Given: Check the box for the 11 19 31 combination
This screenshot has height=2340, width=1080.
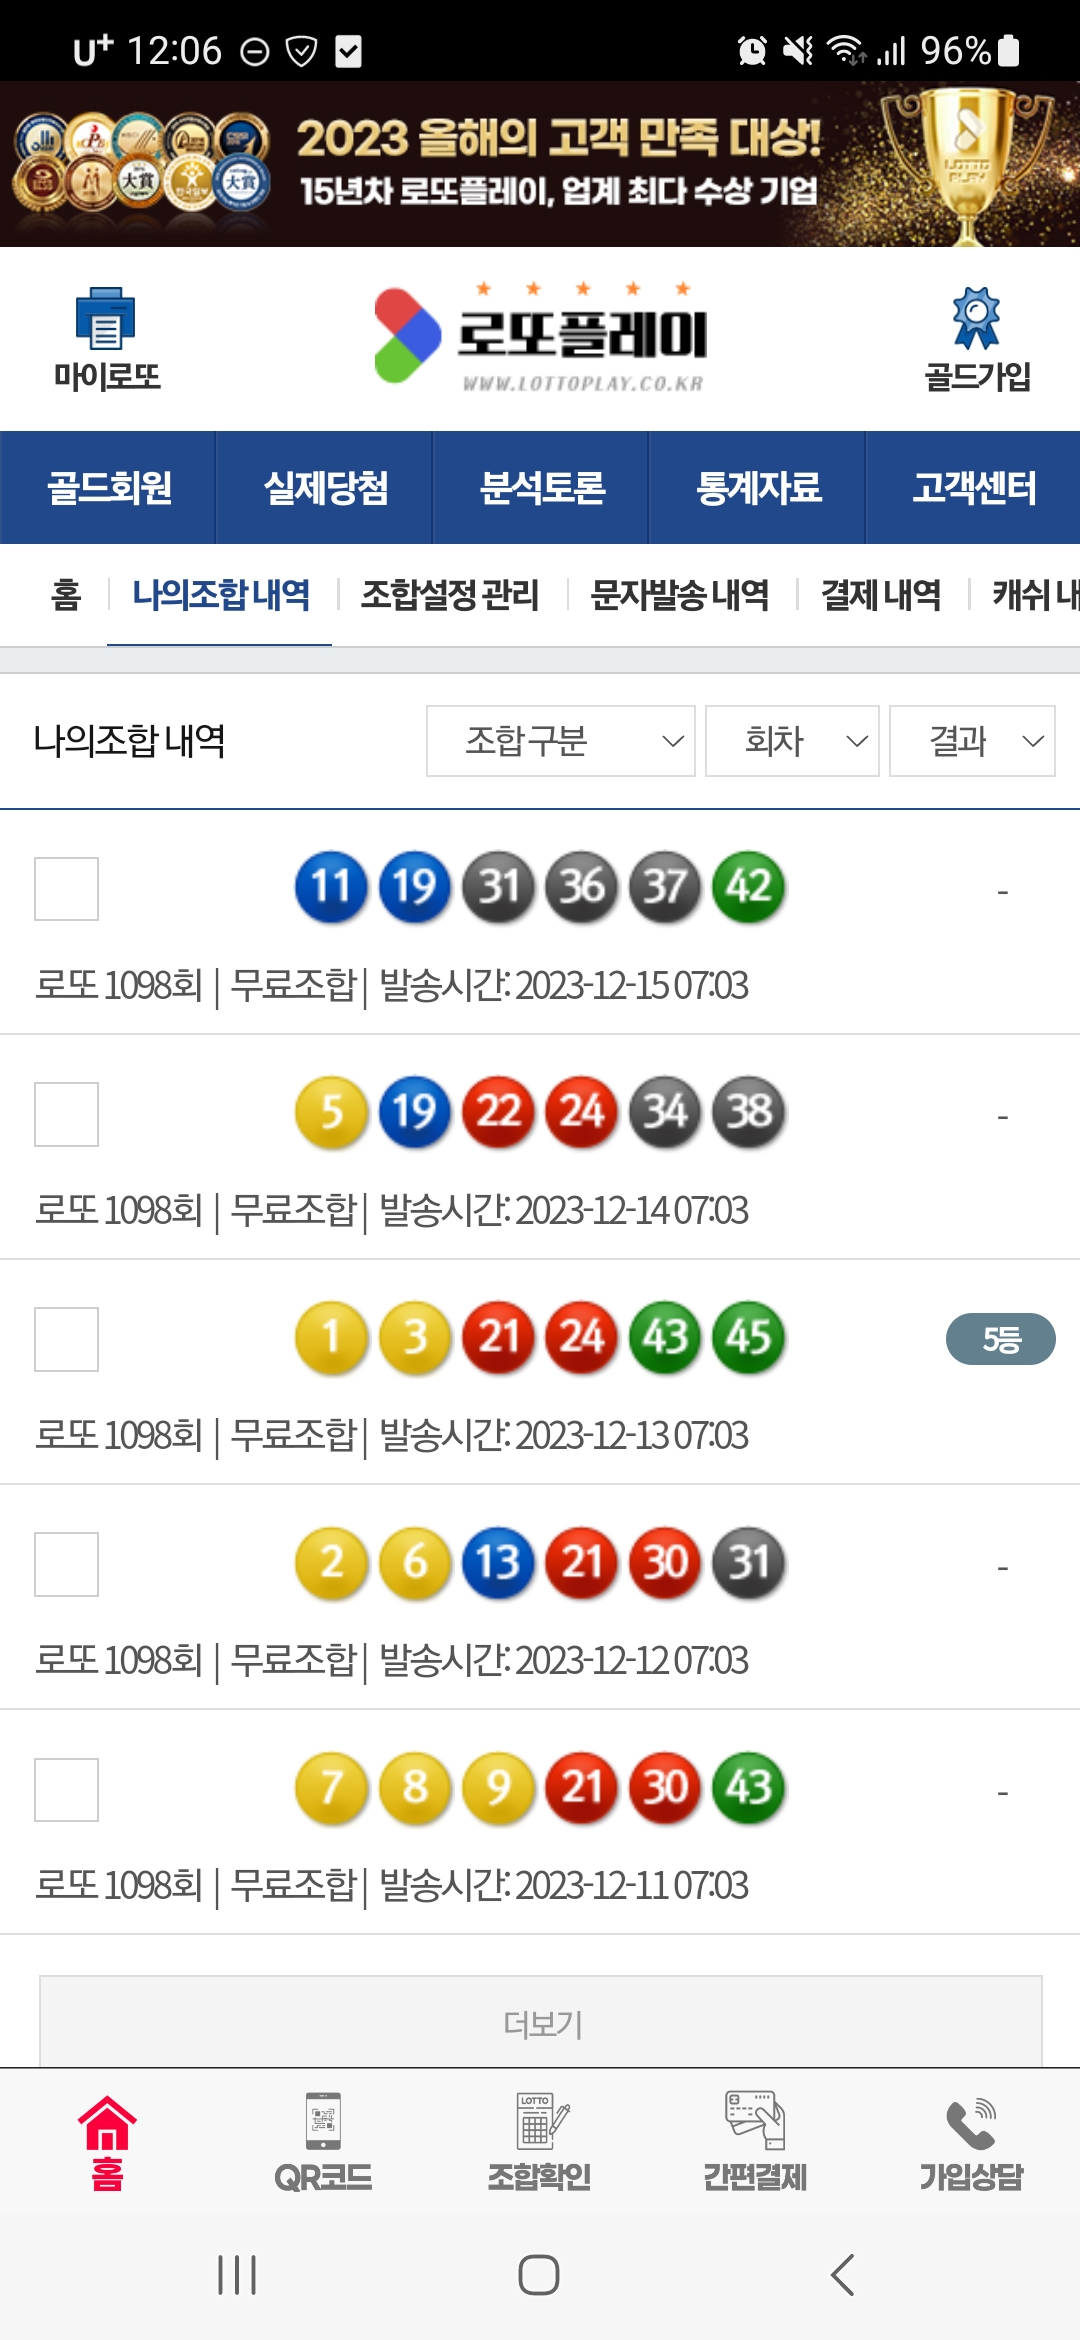Looking at the screenshot, I should 66,888.
